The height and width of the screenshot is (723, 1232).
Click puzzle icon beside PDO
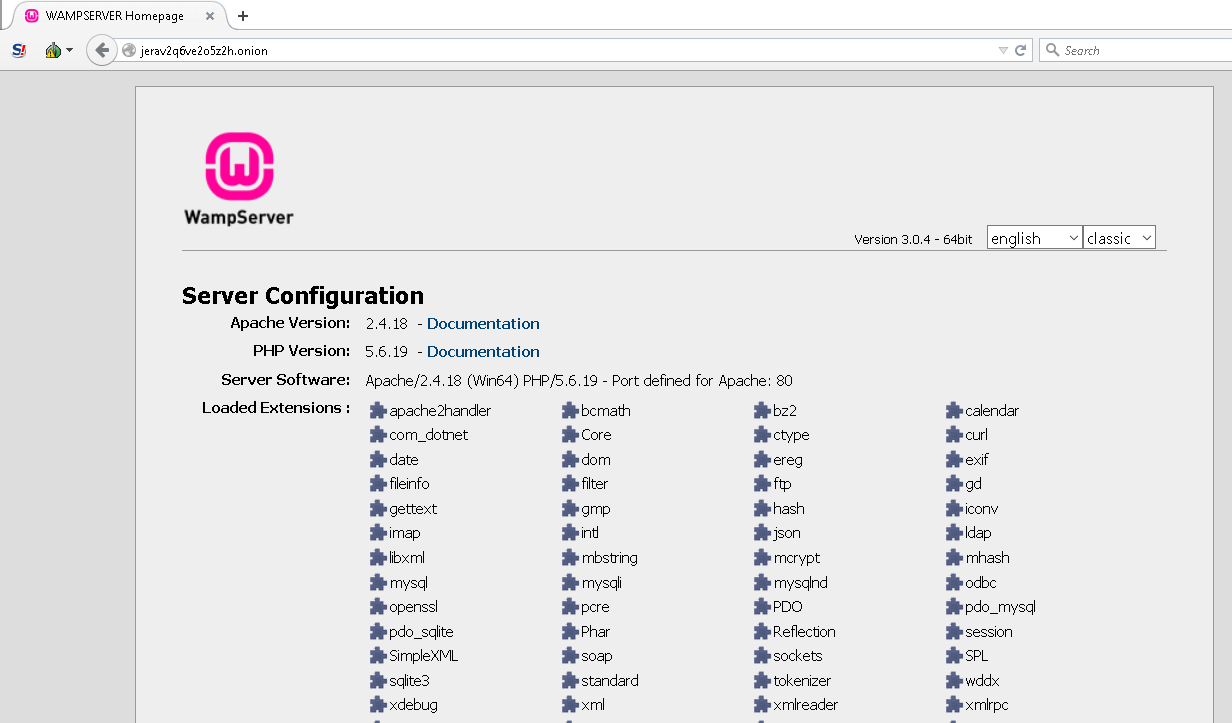[762, 607]
